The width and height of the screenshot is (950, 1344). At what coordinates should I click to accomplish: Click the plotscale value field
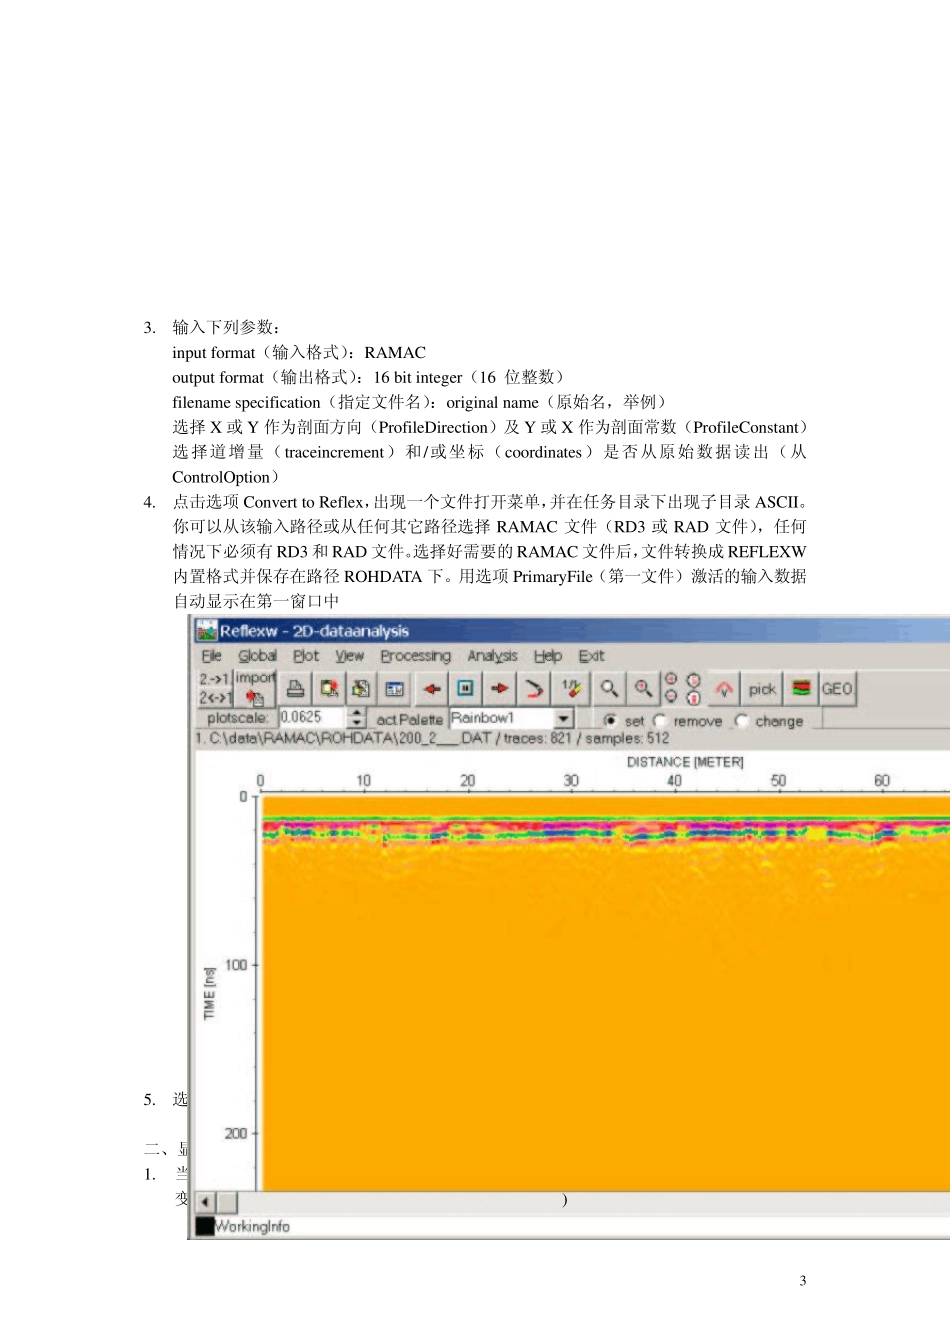tap(312, 718)
